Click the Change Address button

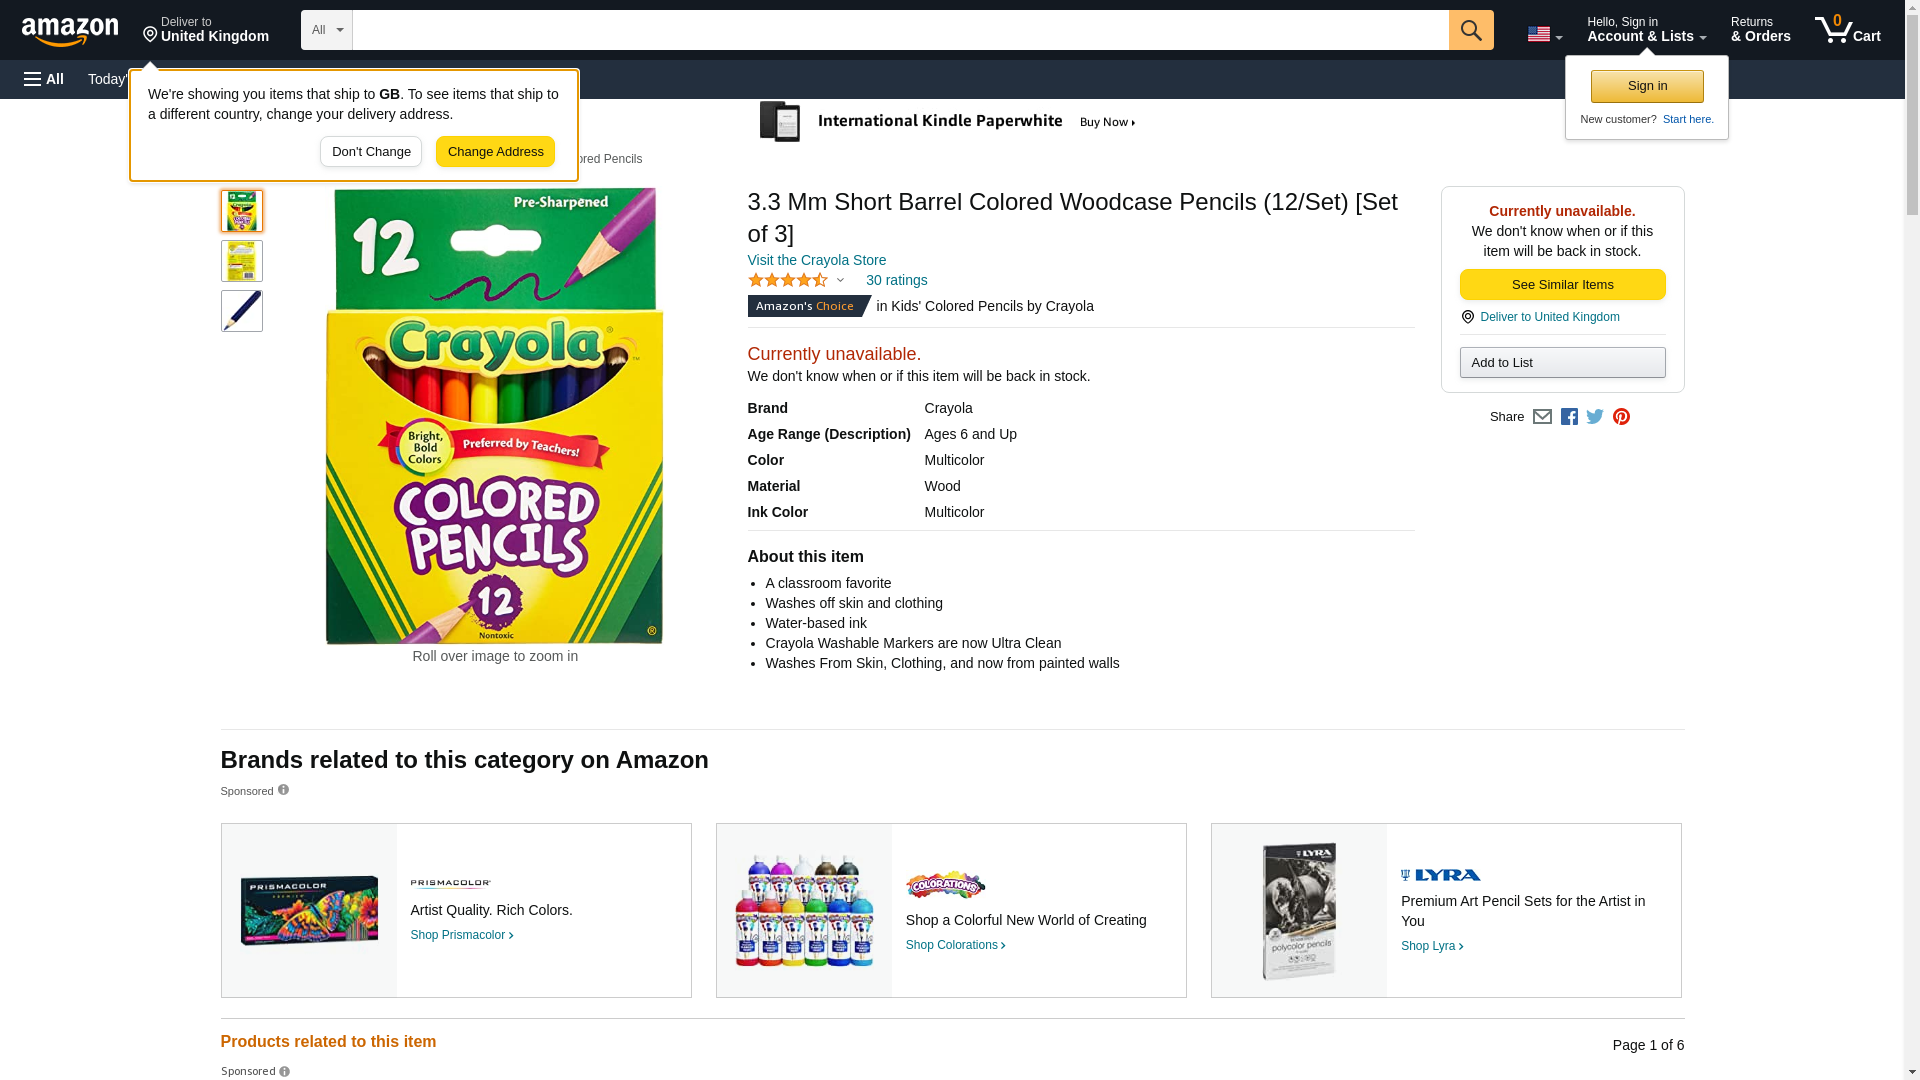coord(495,152)
